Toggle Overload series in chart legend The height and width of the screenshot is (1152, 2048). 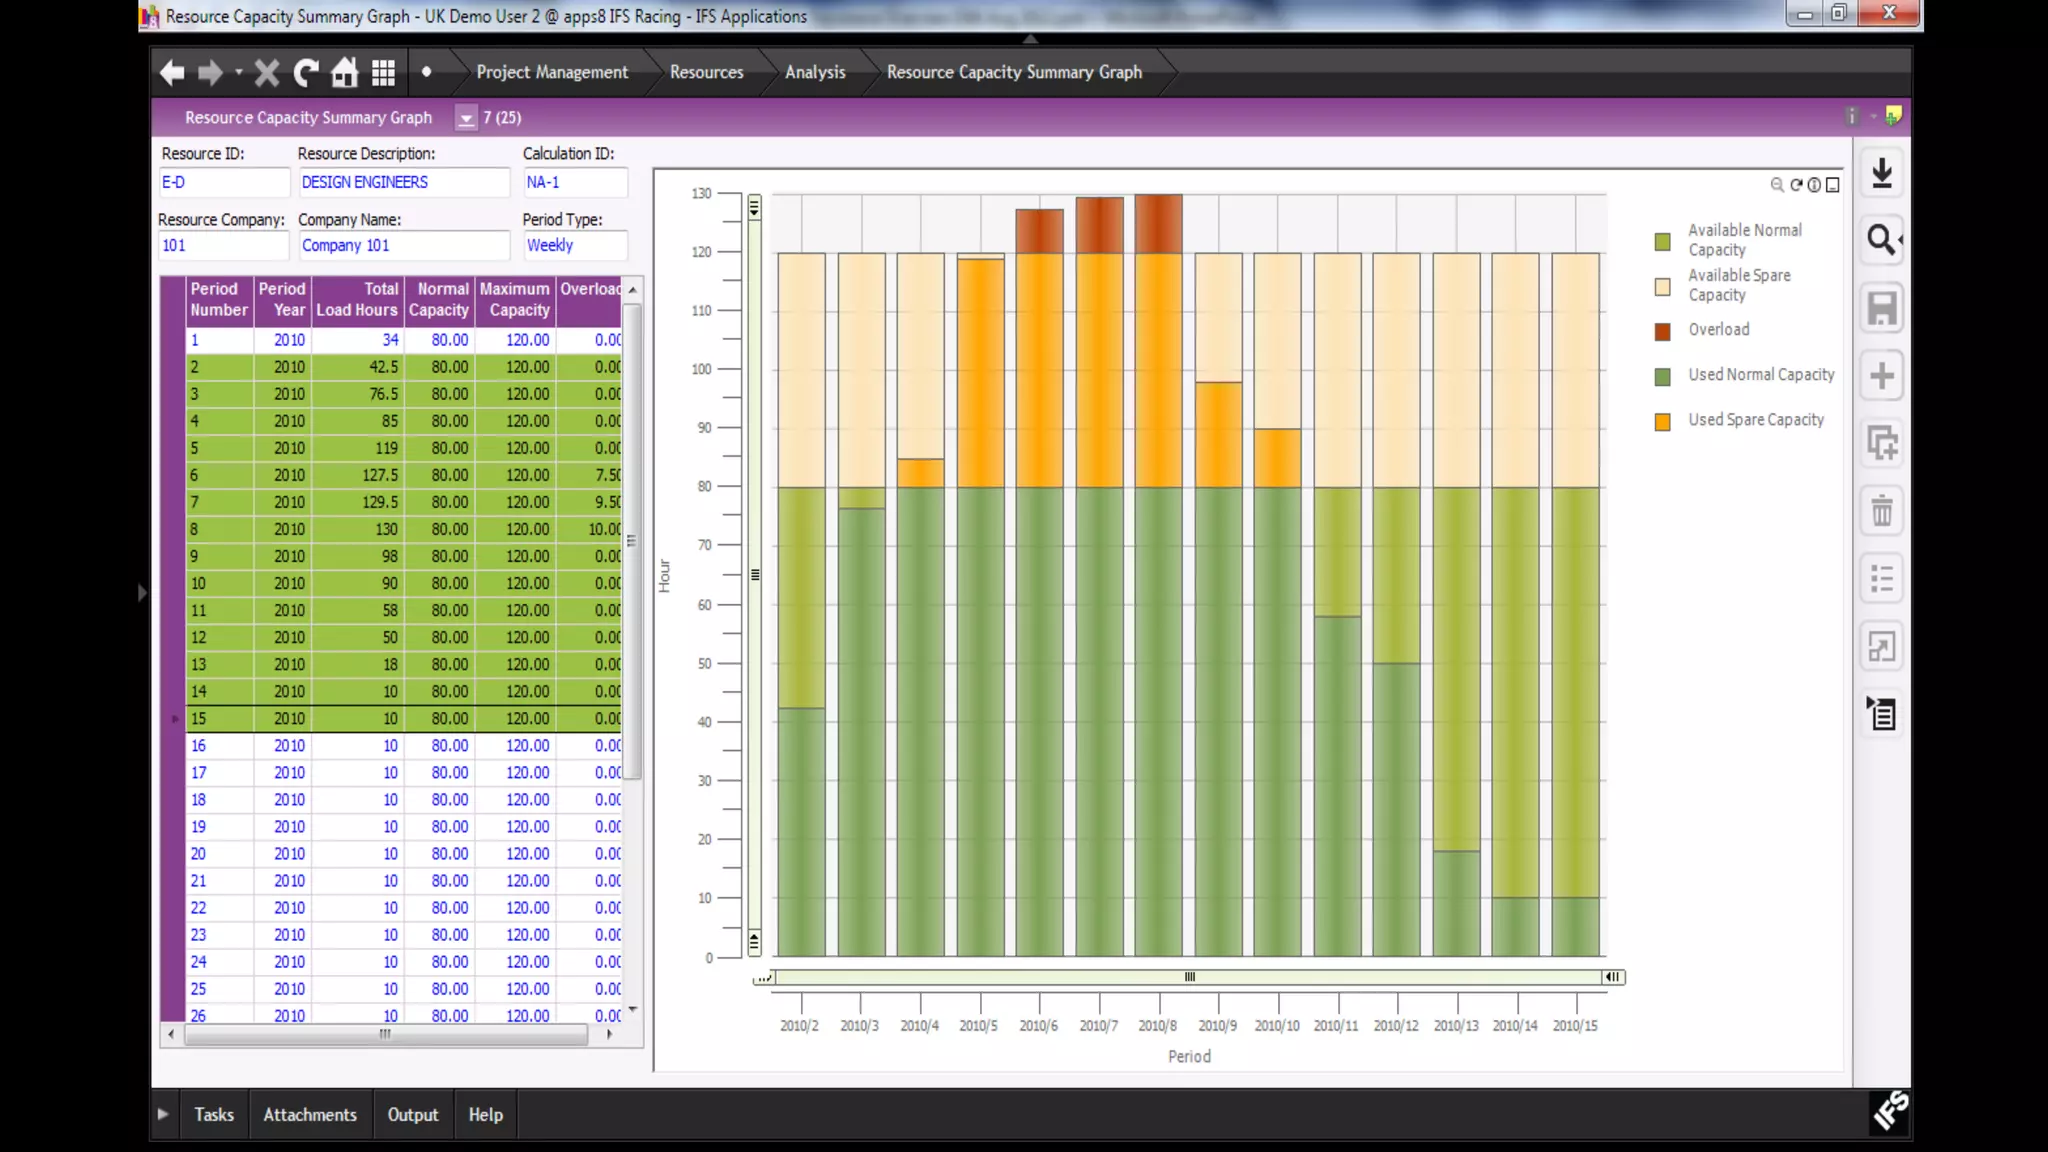(1718, 330)
